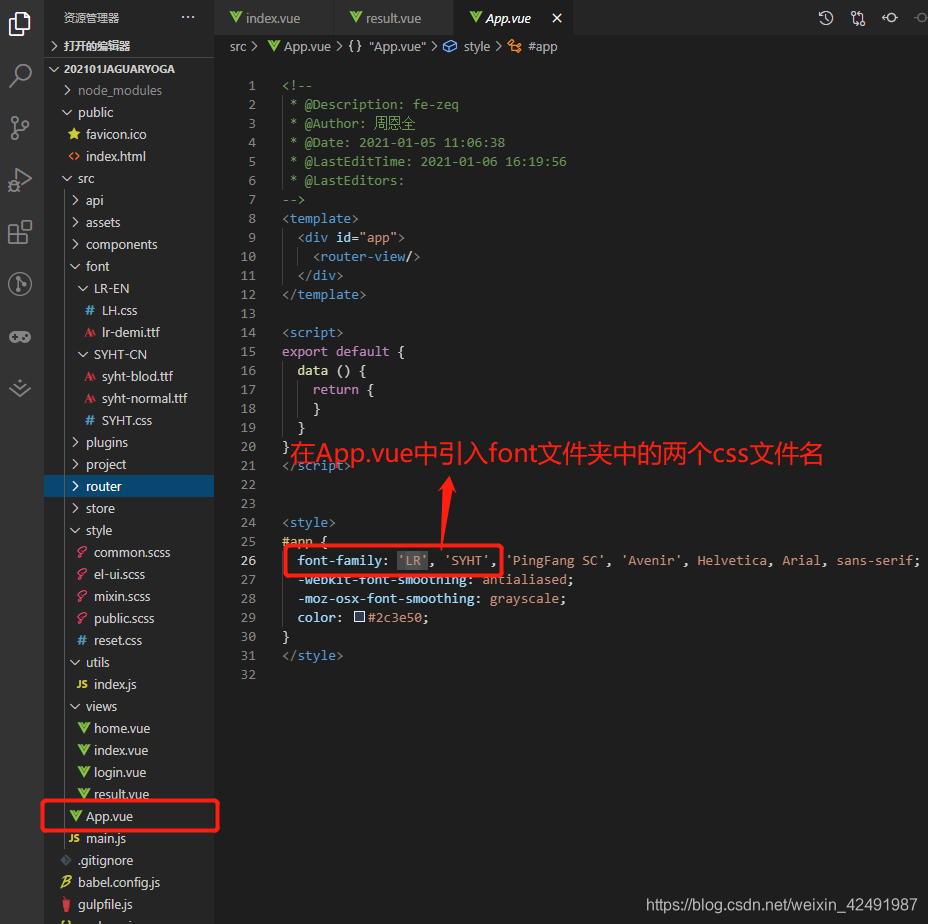928x924 pixels.
Task: Open index.html in public folder
Action: click(128, 156)
